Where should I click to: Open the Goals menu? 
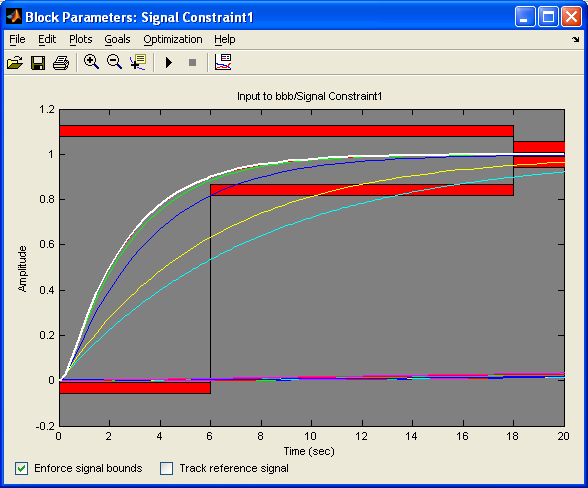coord(117,39)
